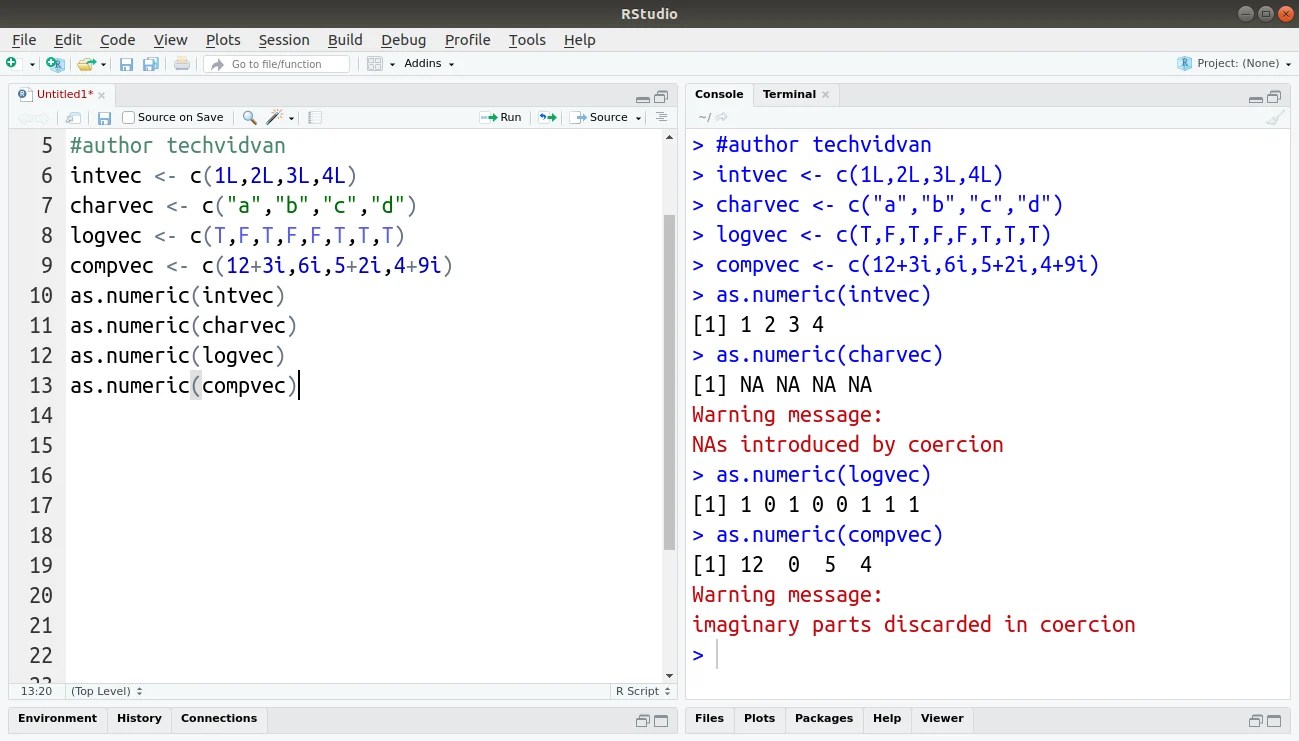This screenshot has height=741, width=1299.
Task: Clear the console with the broom icon
Action: pyautogui.click(x=1274, y=118)
